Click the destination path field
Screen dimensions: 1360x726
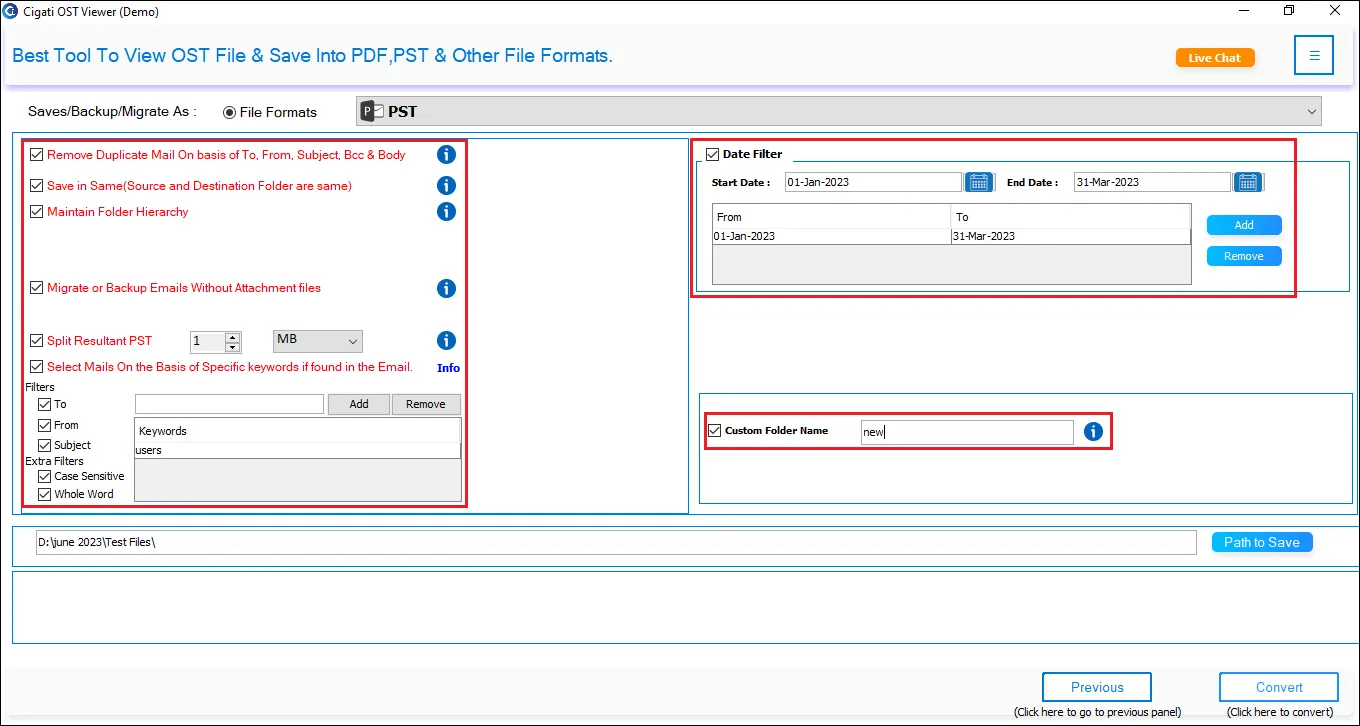pos(616,542)
